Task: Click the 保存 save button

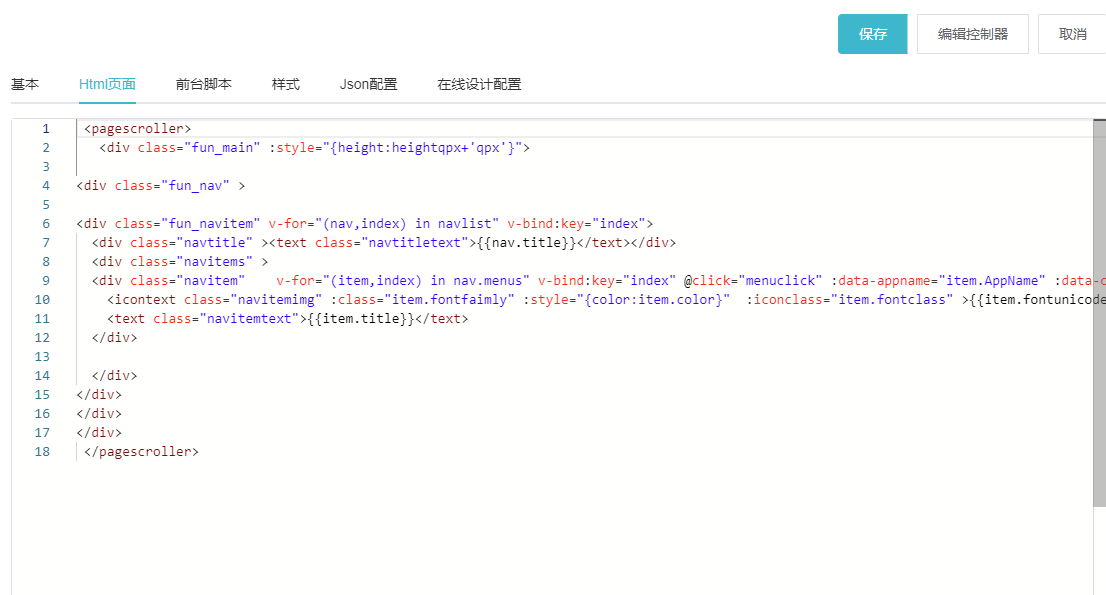Action: point(873,34)
